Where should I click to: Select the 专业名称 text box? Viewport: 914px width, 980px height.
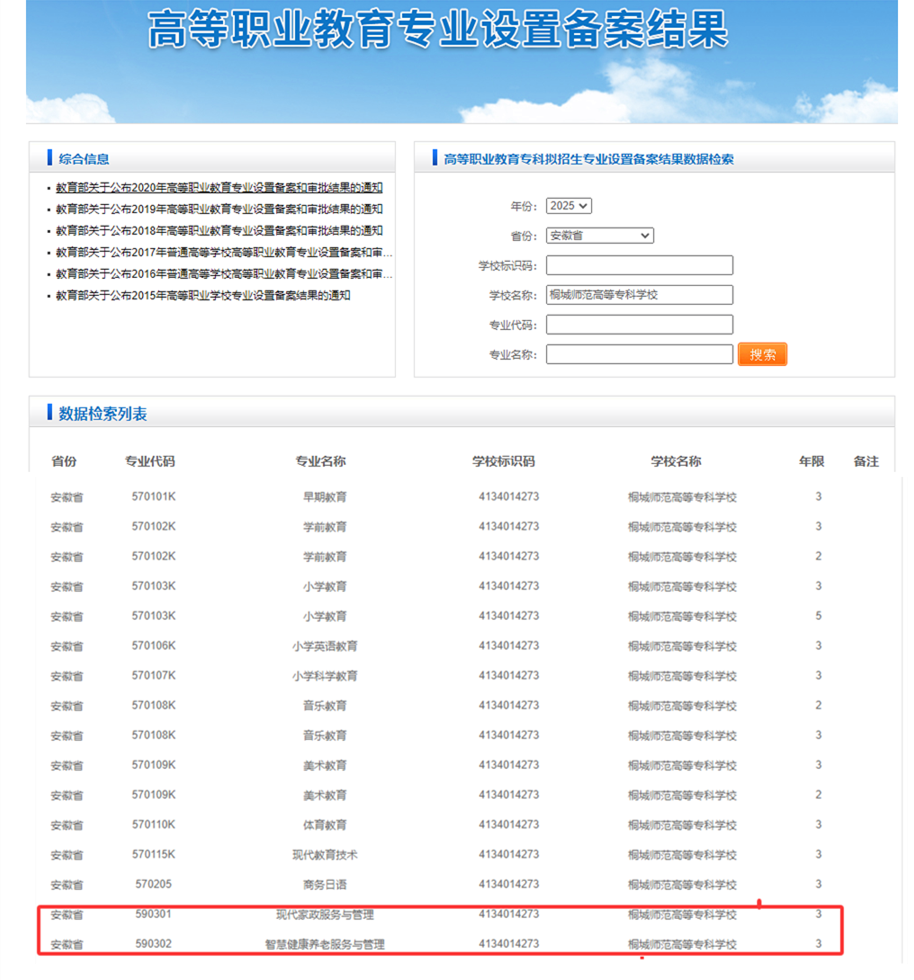click(x=639, y=355)
